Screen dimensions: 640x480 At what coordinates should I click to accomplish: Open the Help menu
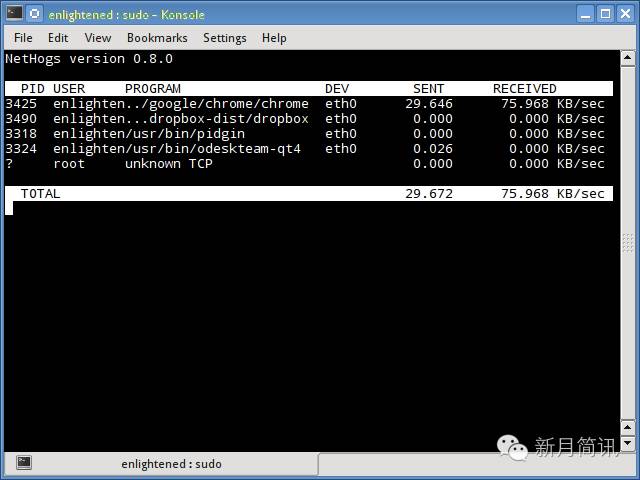274,38
